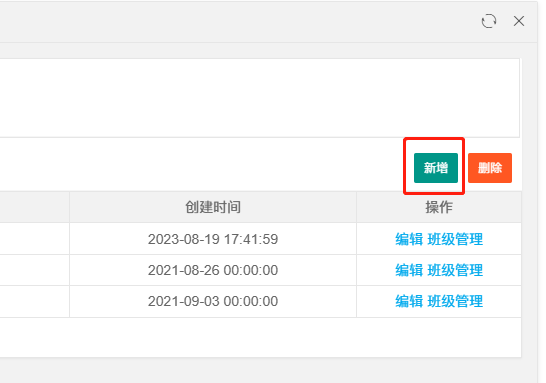
Task: Select the blank cell beside 2023-08-19 17:41:59
Action: coord(34,239)
